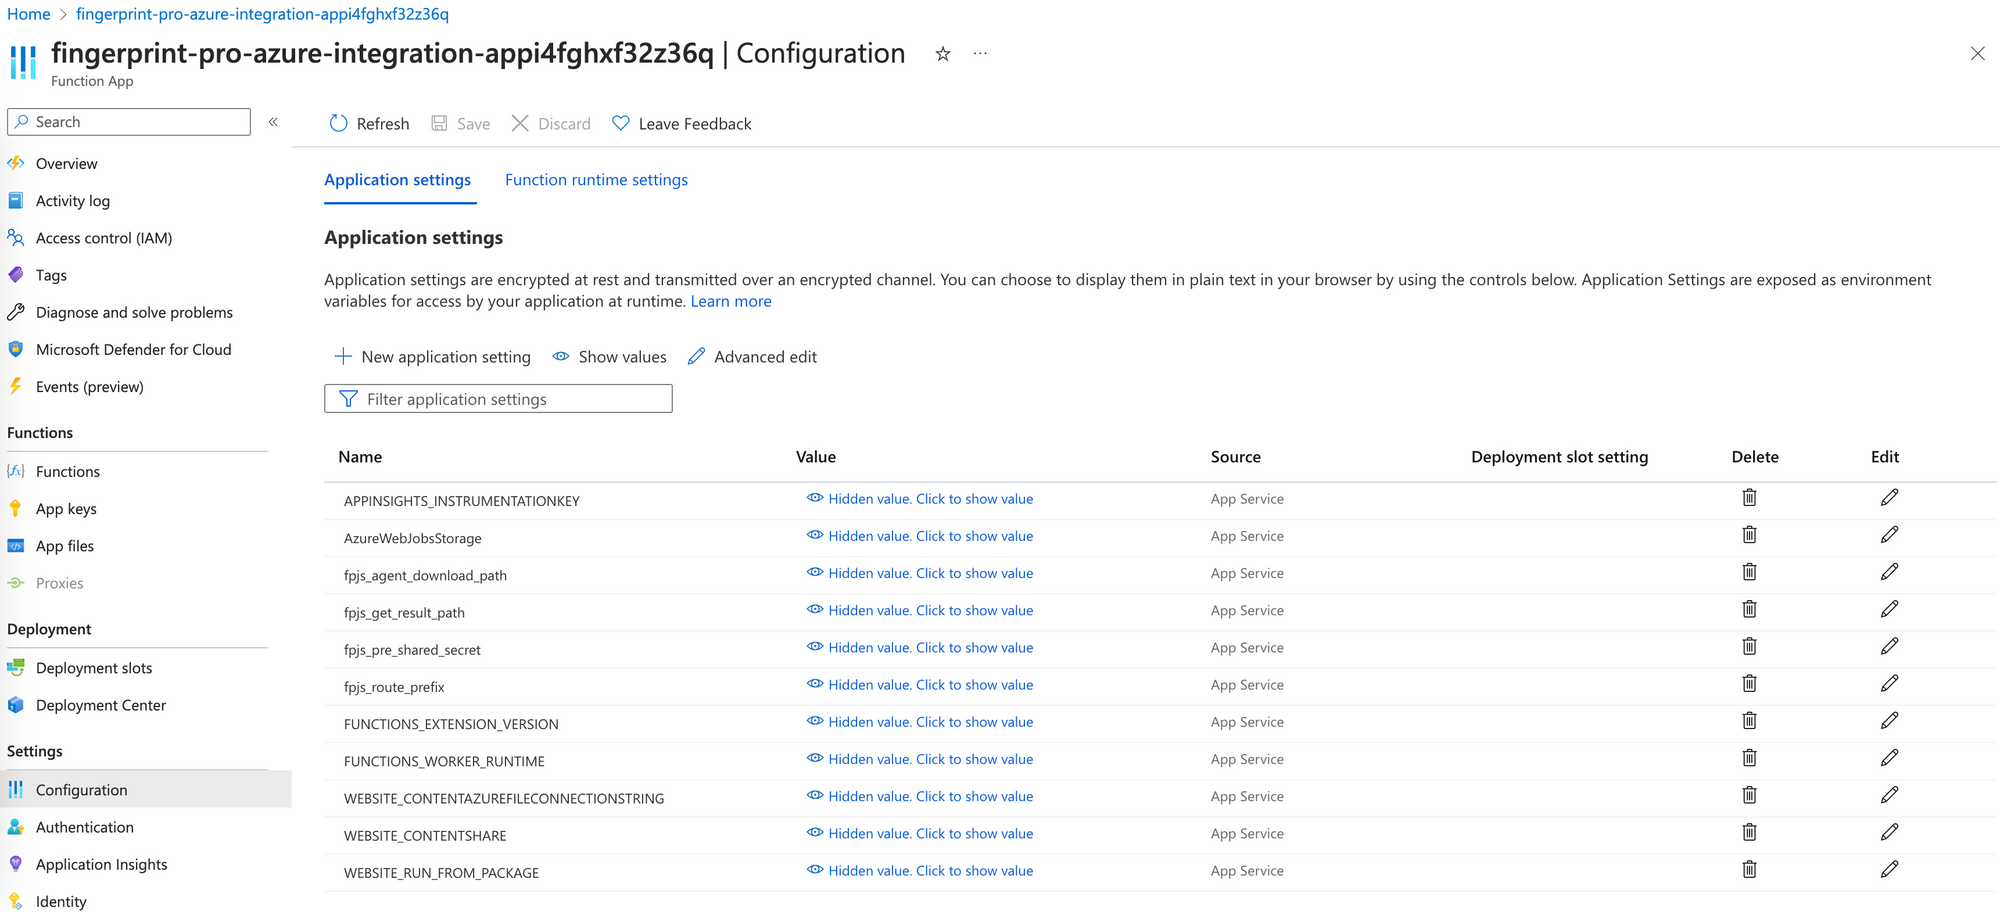The width and height of the screenshot is (2000, 912).
Task: Edit the FUNCTIONS_WORKER_RUNTIME setting
Action: point(1889,758)
